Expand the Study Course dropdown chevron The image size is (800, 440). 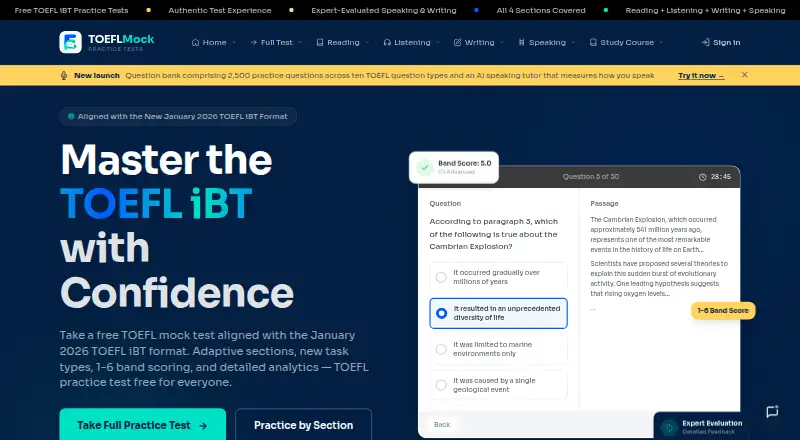pyautogui.click(x=661, y=42)
